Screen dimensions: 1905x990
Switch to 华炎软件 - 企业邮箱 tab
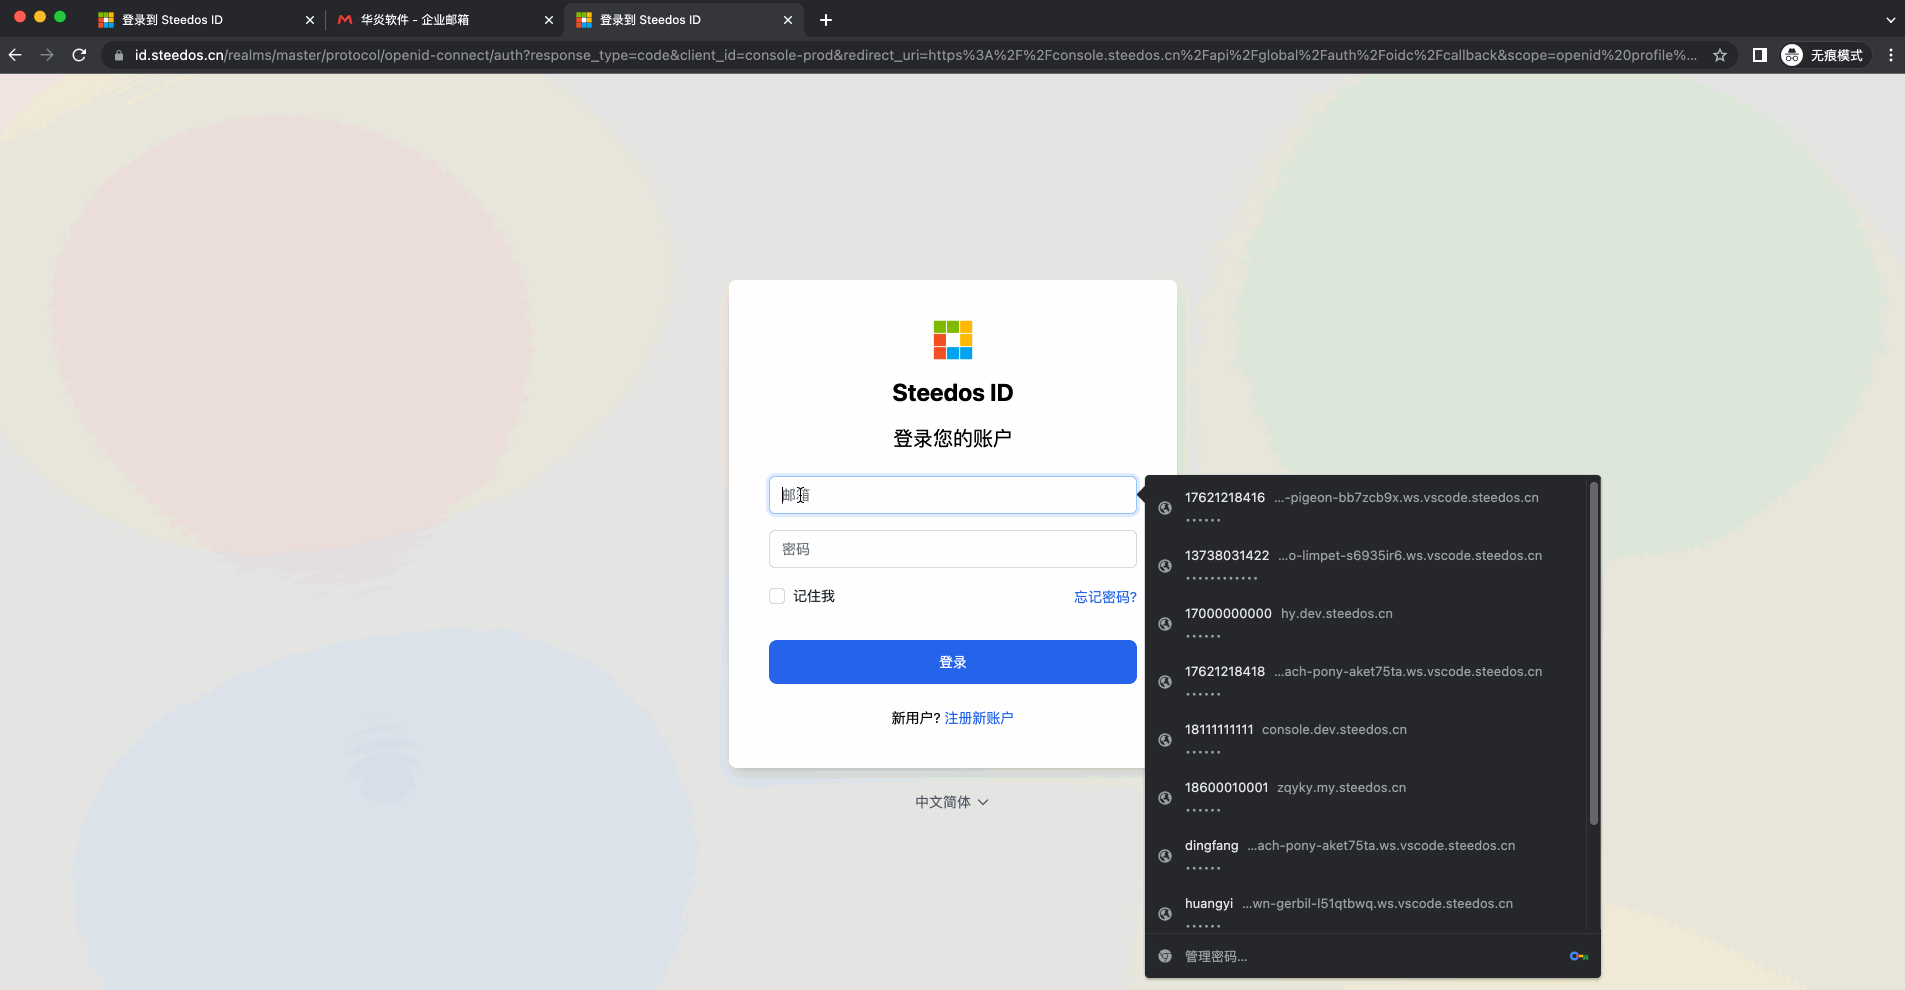443,20
